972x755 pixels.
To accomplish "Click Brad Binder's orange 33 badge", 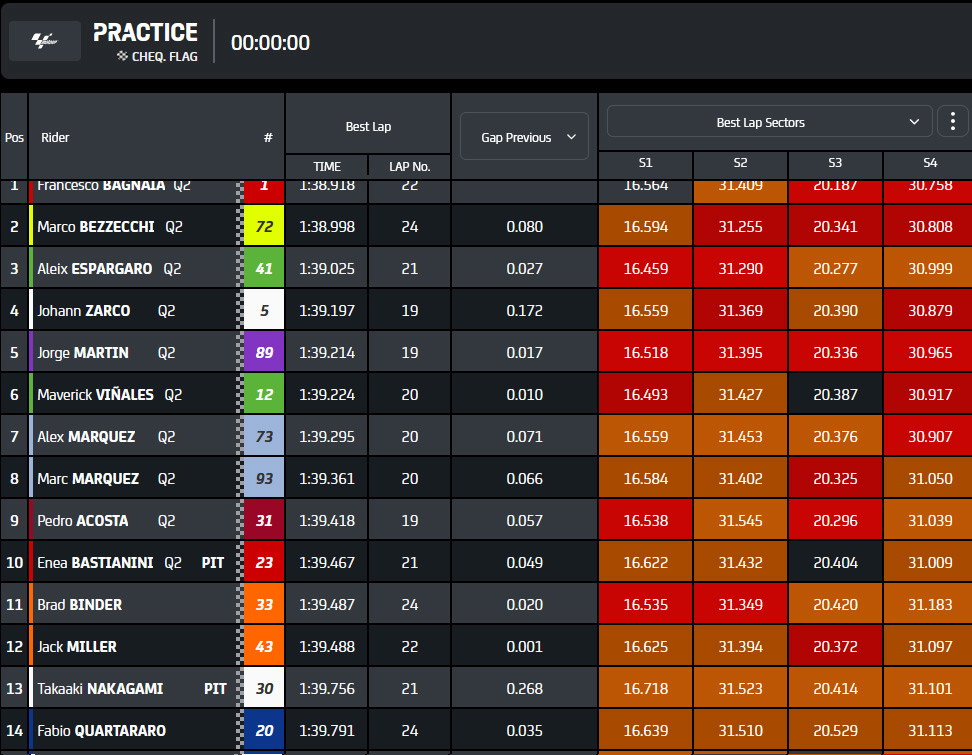I will [264, 604].
